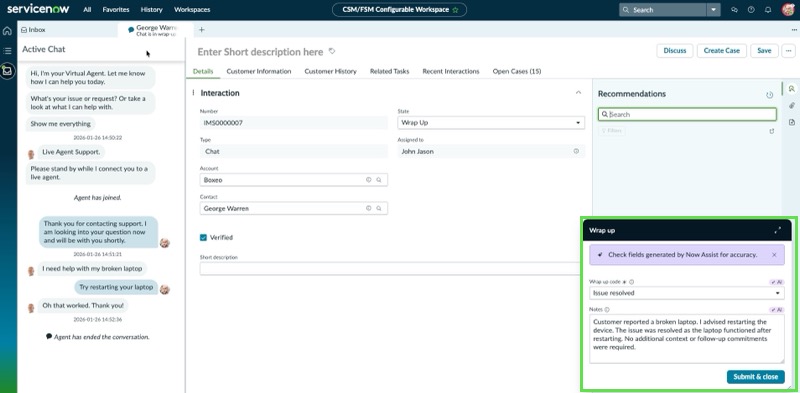800x393 pixels.
Task: Open the Attachments paperclip sidebar icon
Action: pyautogui.click(x=791, y=105)
